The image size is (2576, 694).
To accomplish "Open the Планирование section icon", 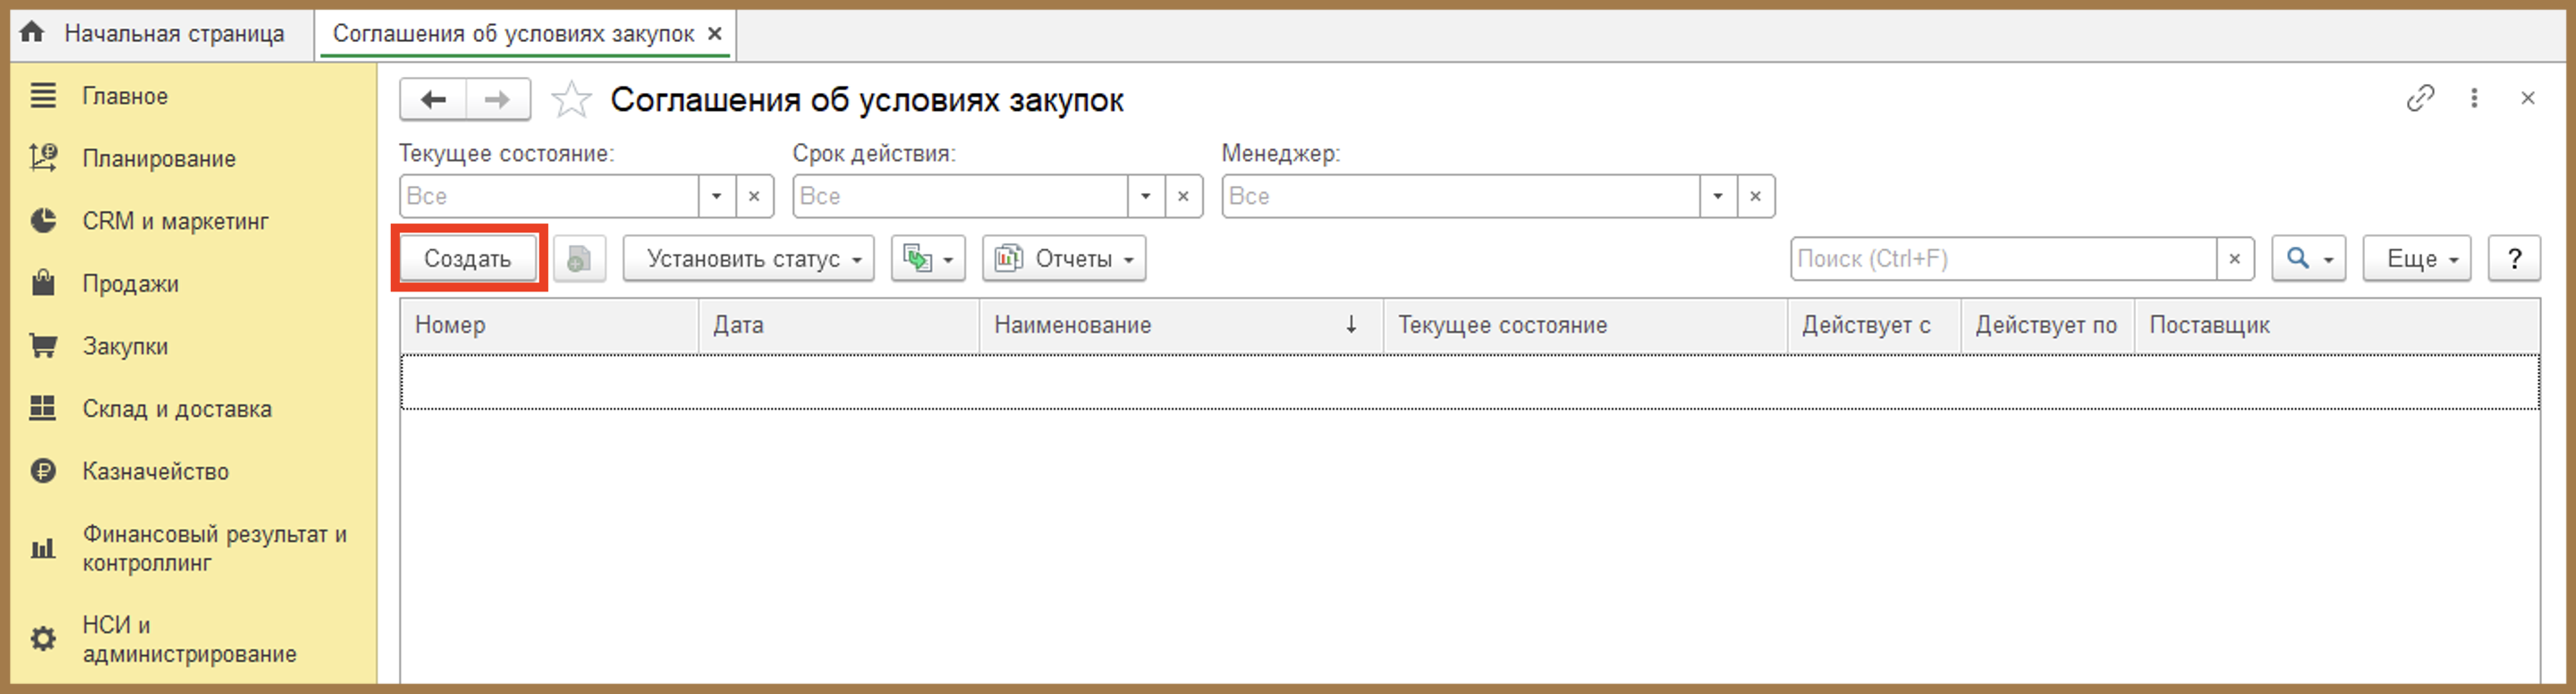I will 43,158.
